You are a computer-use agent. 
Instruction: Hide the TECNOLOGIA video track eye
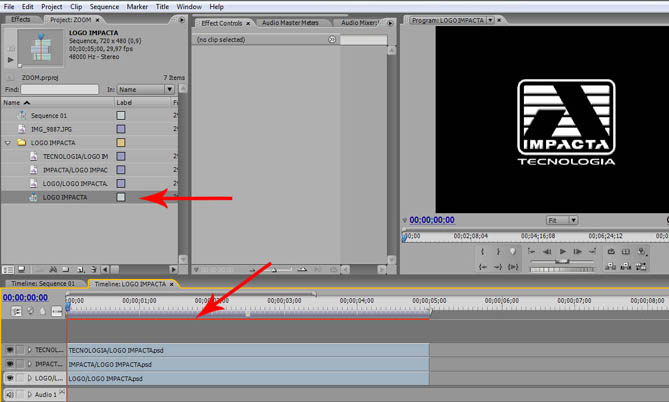pyautogui.click(x=9, y=351)
